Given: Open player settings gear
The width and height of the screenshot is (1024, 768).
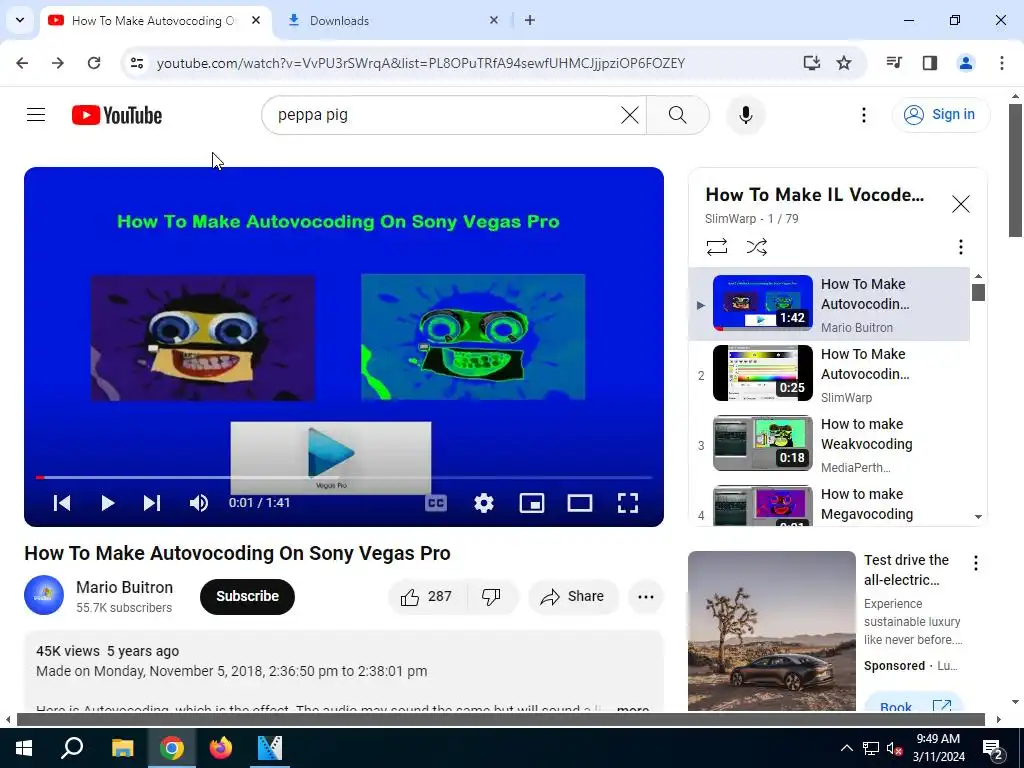Looking at the screenshot, I should coord(483,503).
